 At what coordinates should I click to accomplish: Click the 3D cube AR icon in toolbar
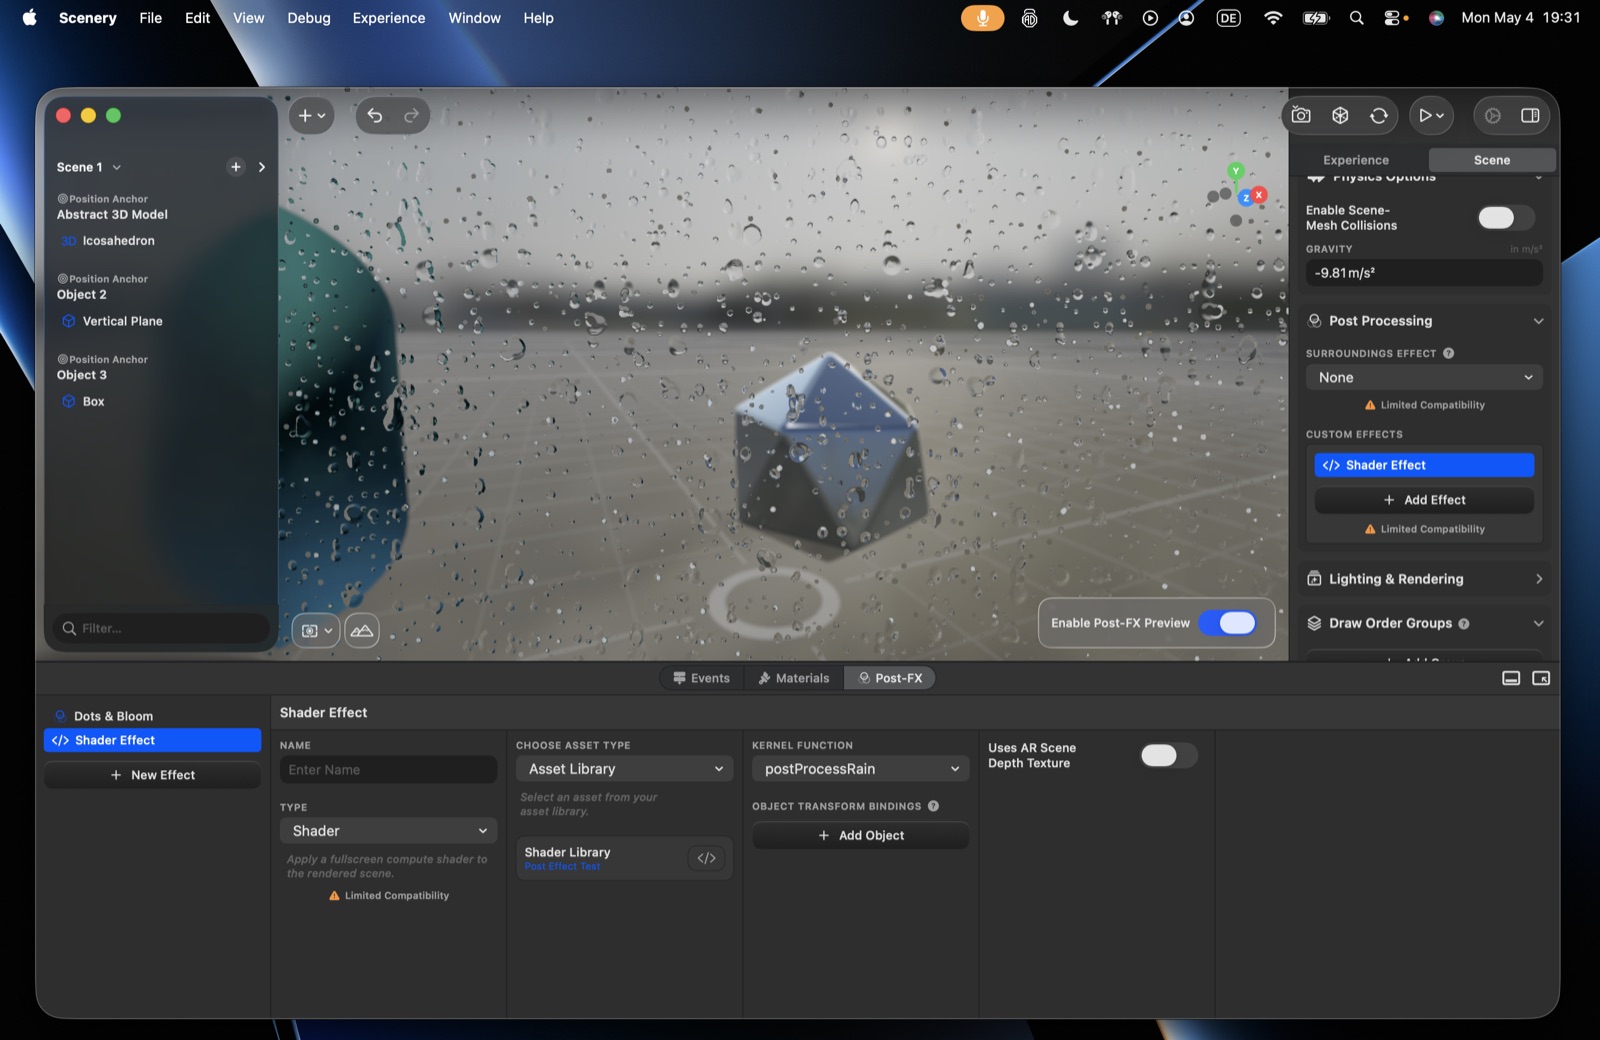coord(1340,116)
